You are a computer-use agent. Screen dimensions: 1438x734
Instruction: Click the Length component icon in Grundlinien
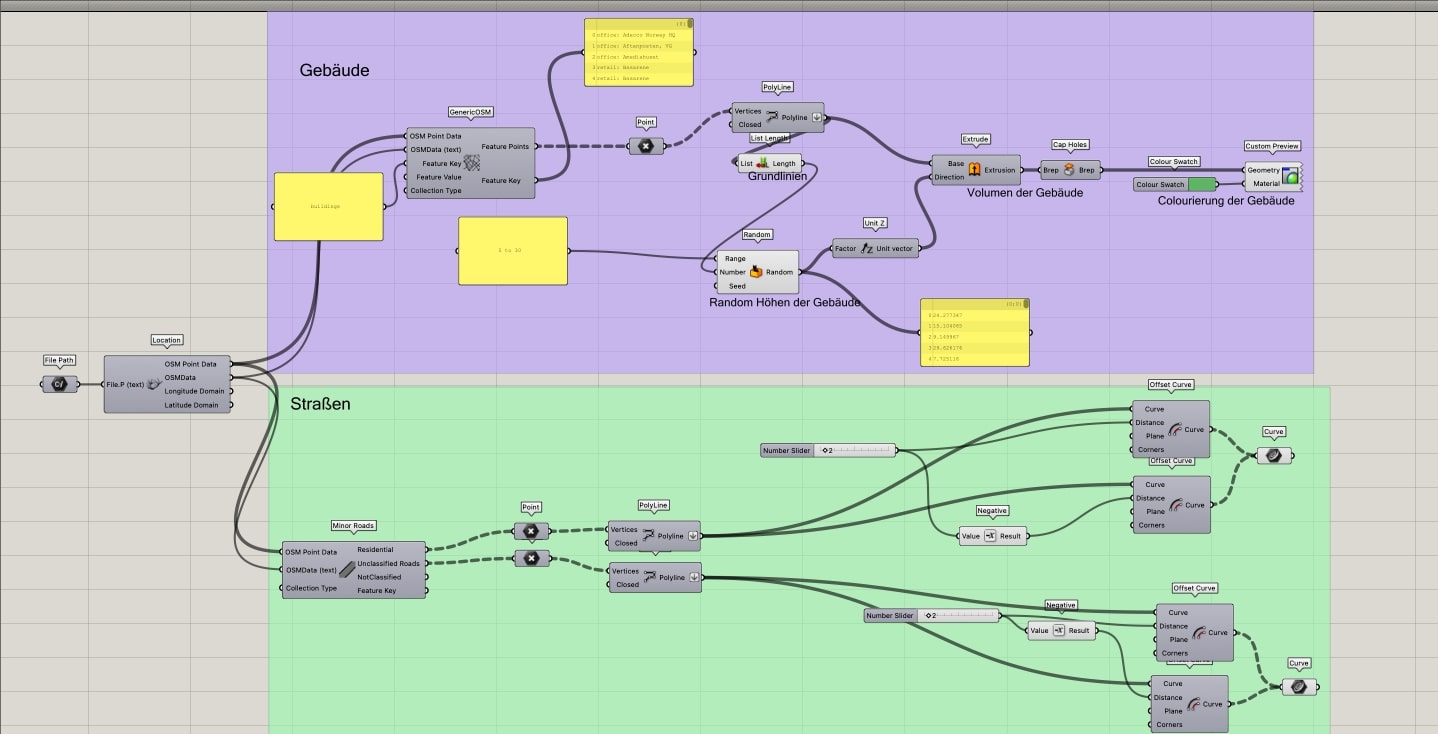tap(763, 163)
